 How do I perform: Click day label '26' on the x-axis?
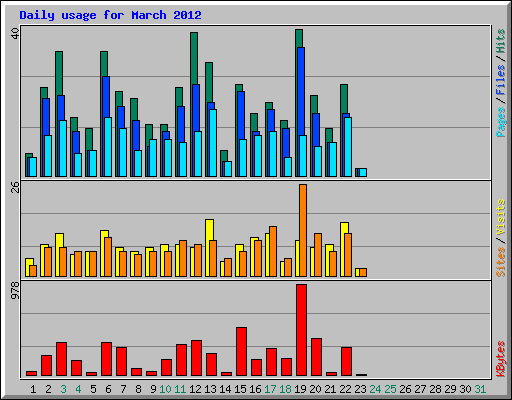pos(405,389)
